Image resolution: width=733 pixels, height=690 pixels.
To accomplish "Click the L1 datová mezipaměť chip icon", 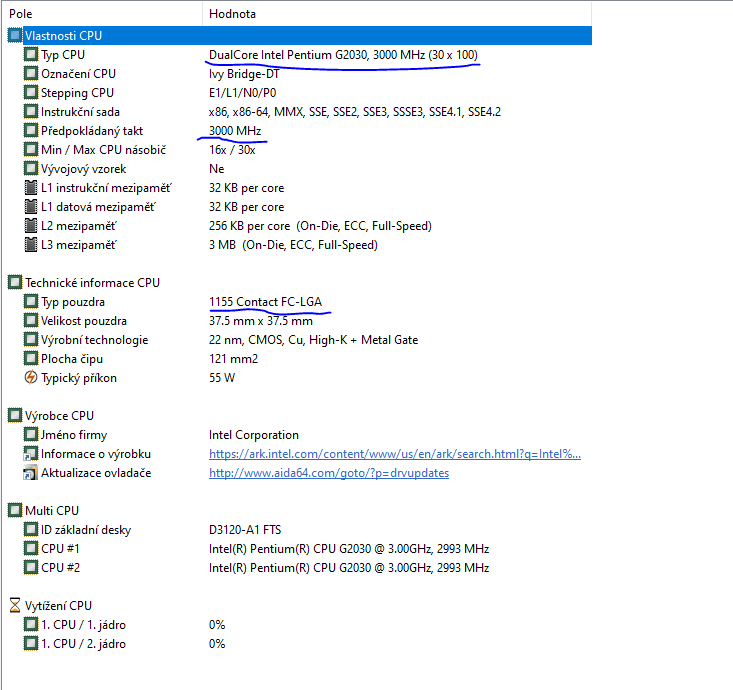I will [31, 207].
